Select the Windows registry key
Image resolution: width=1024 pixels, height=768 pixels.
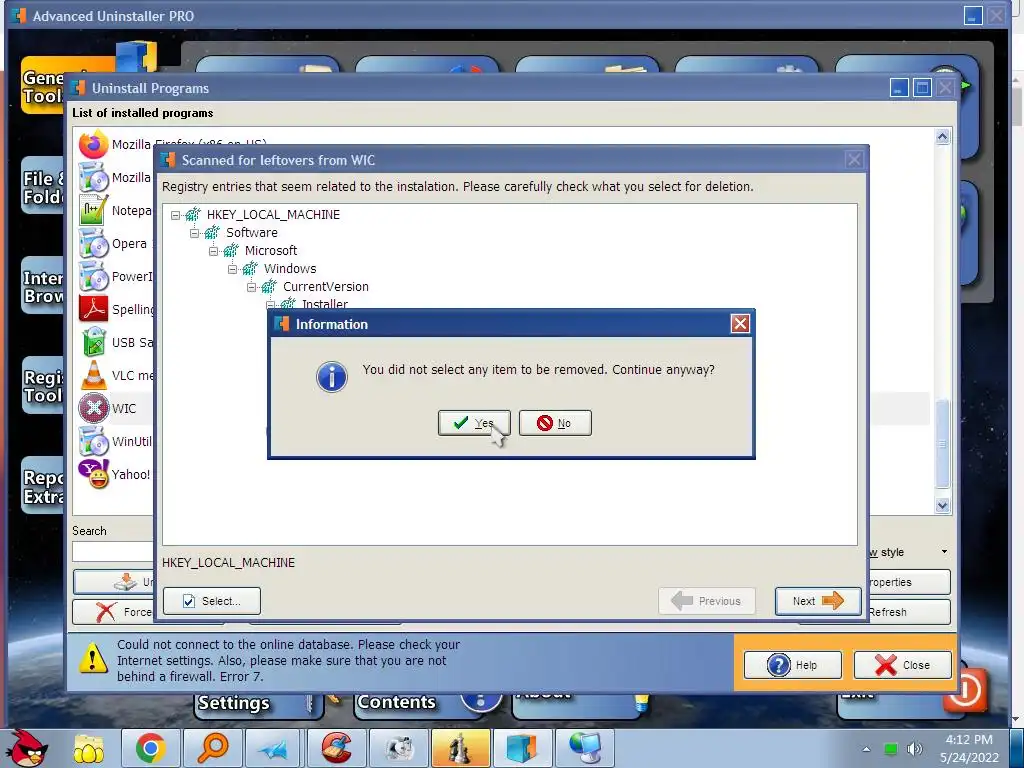(290, 268)
